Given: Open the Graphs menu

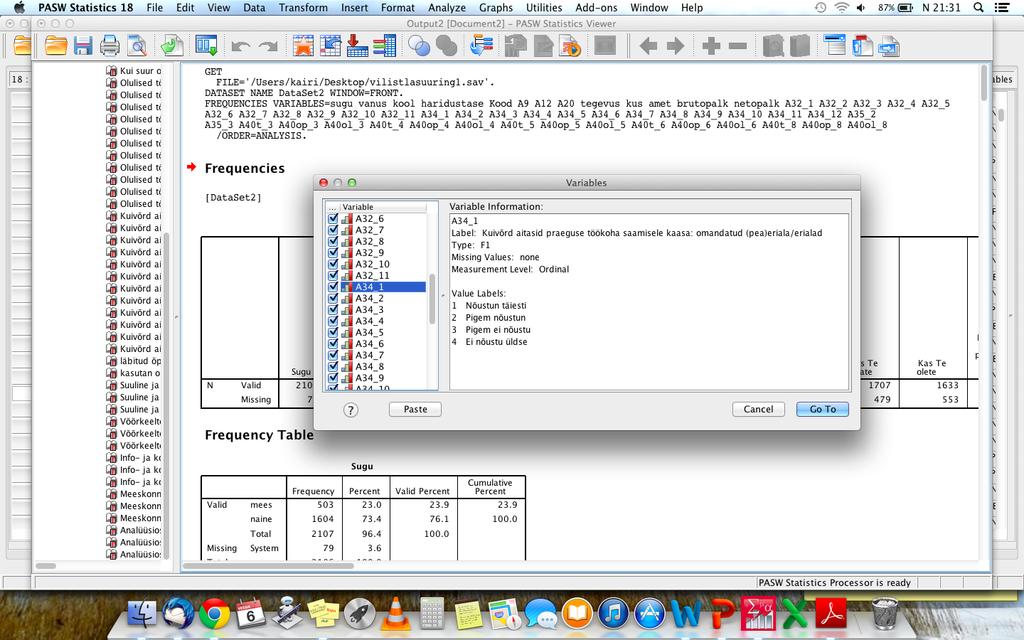Looking at the screenshot, I should tap(496, 8).
